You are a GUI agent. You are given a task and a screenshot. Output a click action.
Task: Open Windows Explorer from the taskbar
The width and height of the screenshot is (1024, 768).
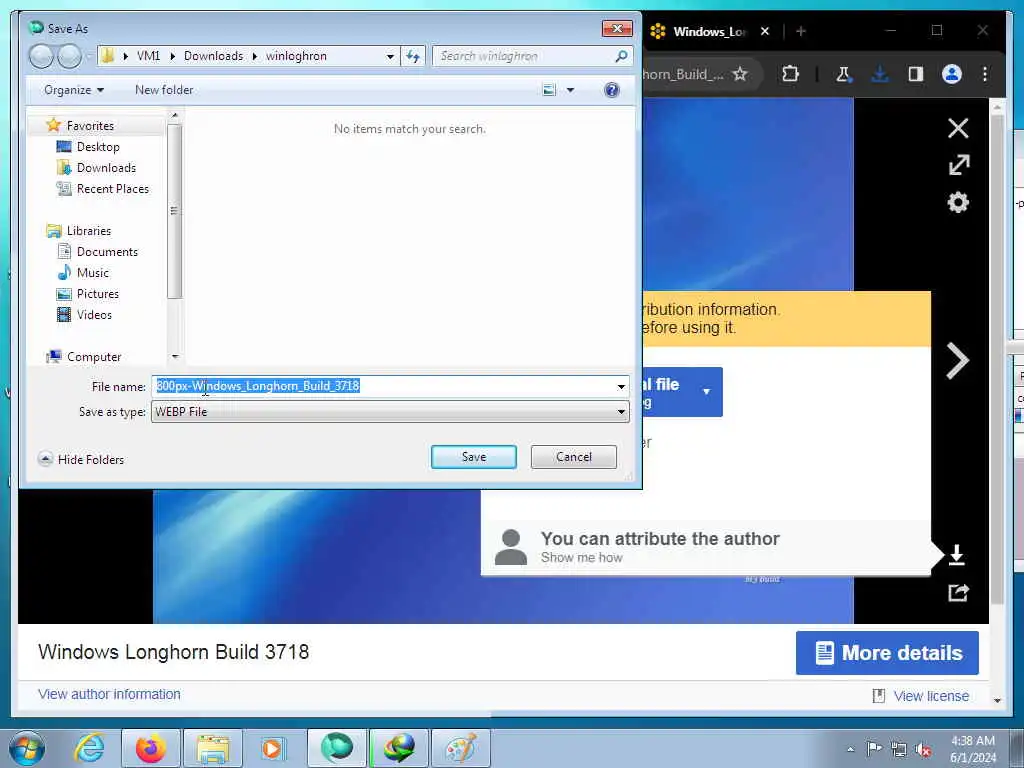213,748
